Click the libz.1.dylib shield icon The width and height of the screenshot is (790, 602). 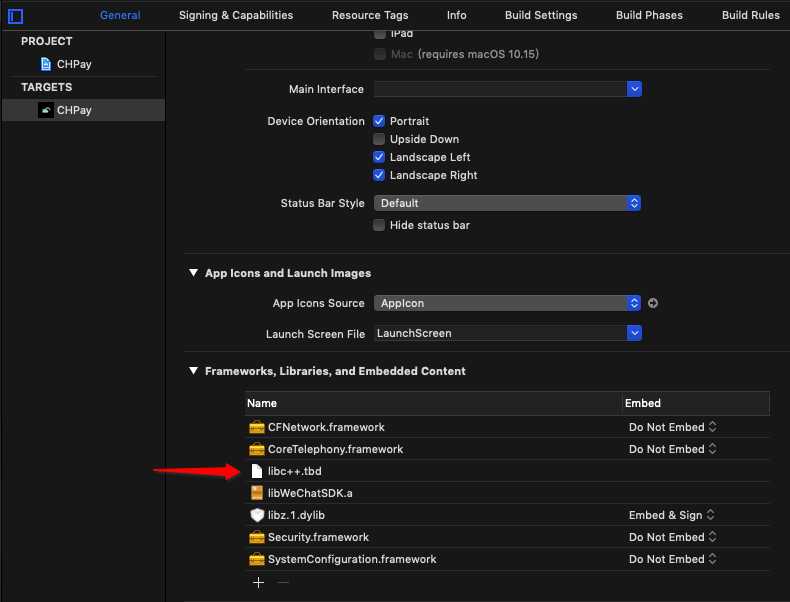click(256, 515)
